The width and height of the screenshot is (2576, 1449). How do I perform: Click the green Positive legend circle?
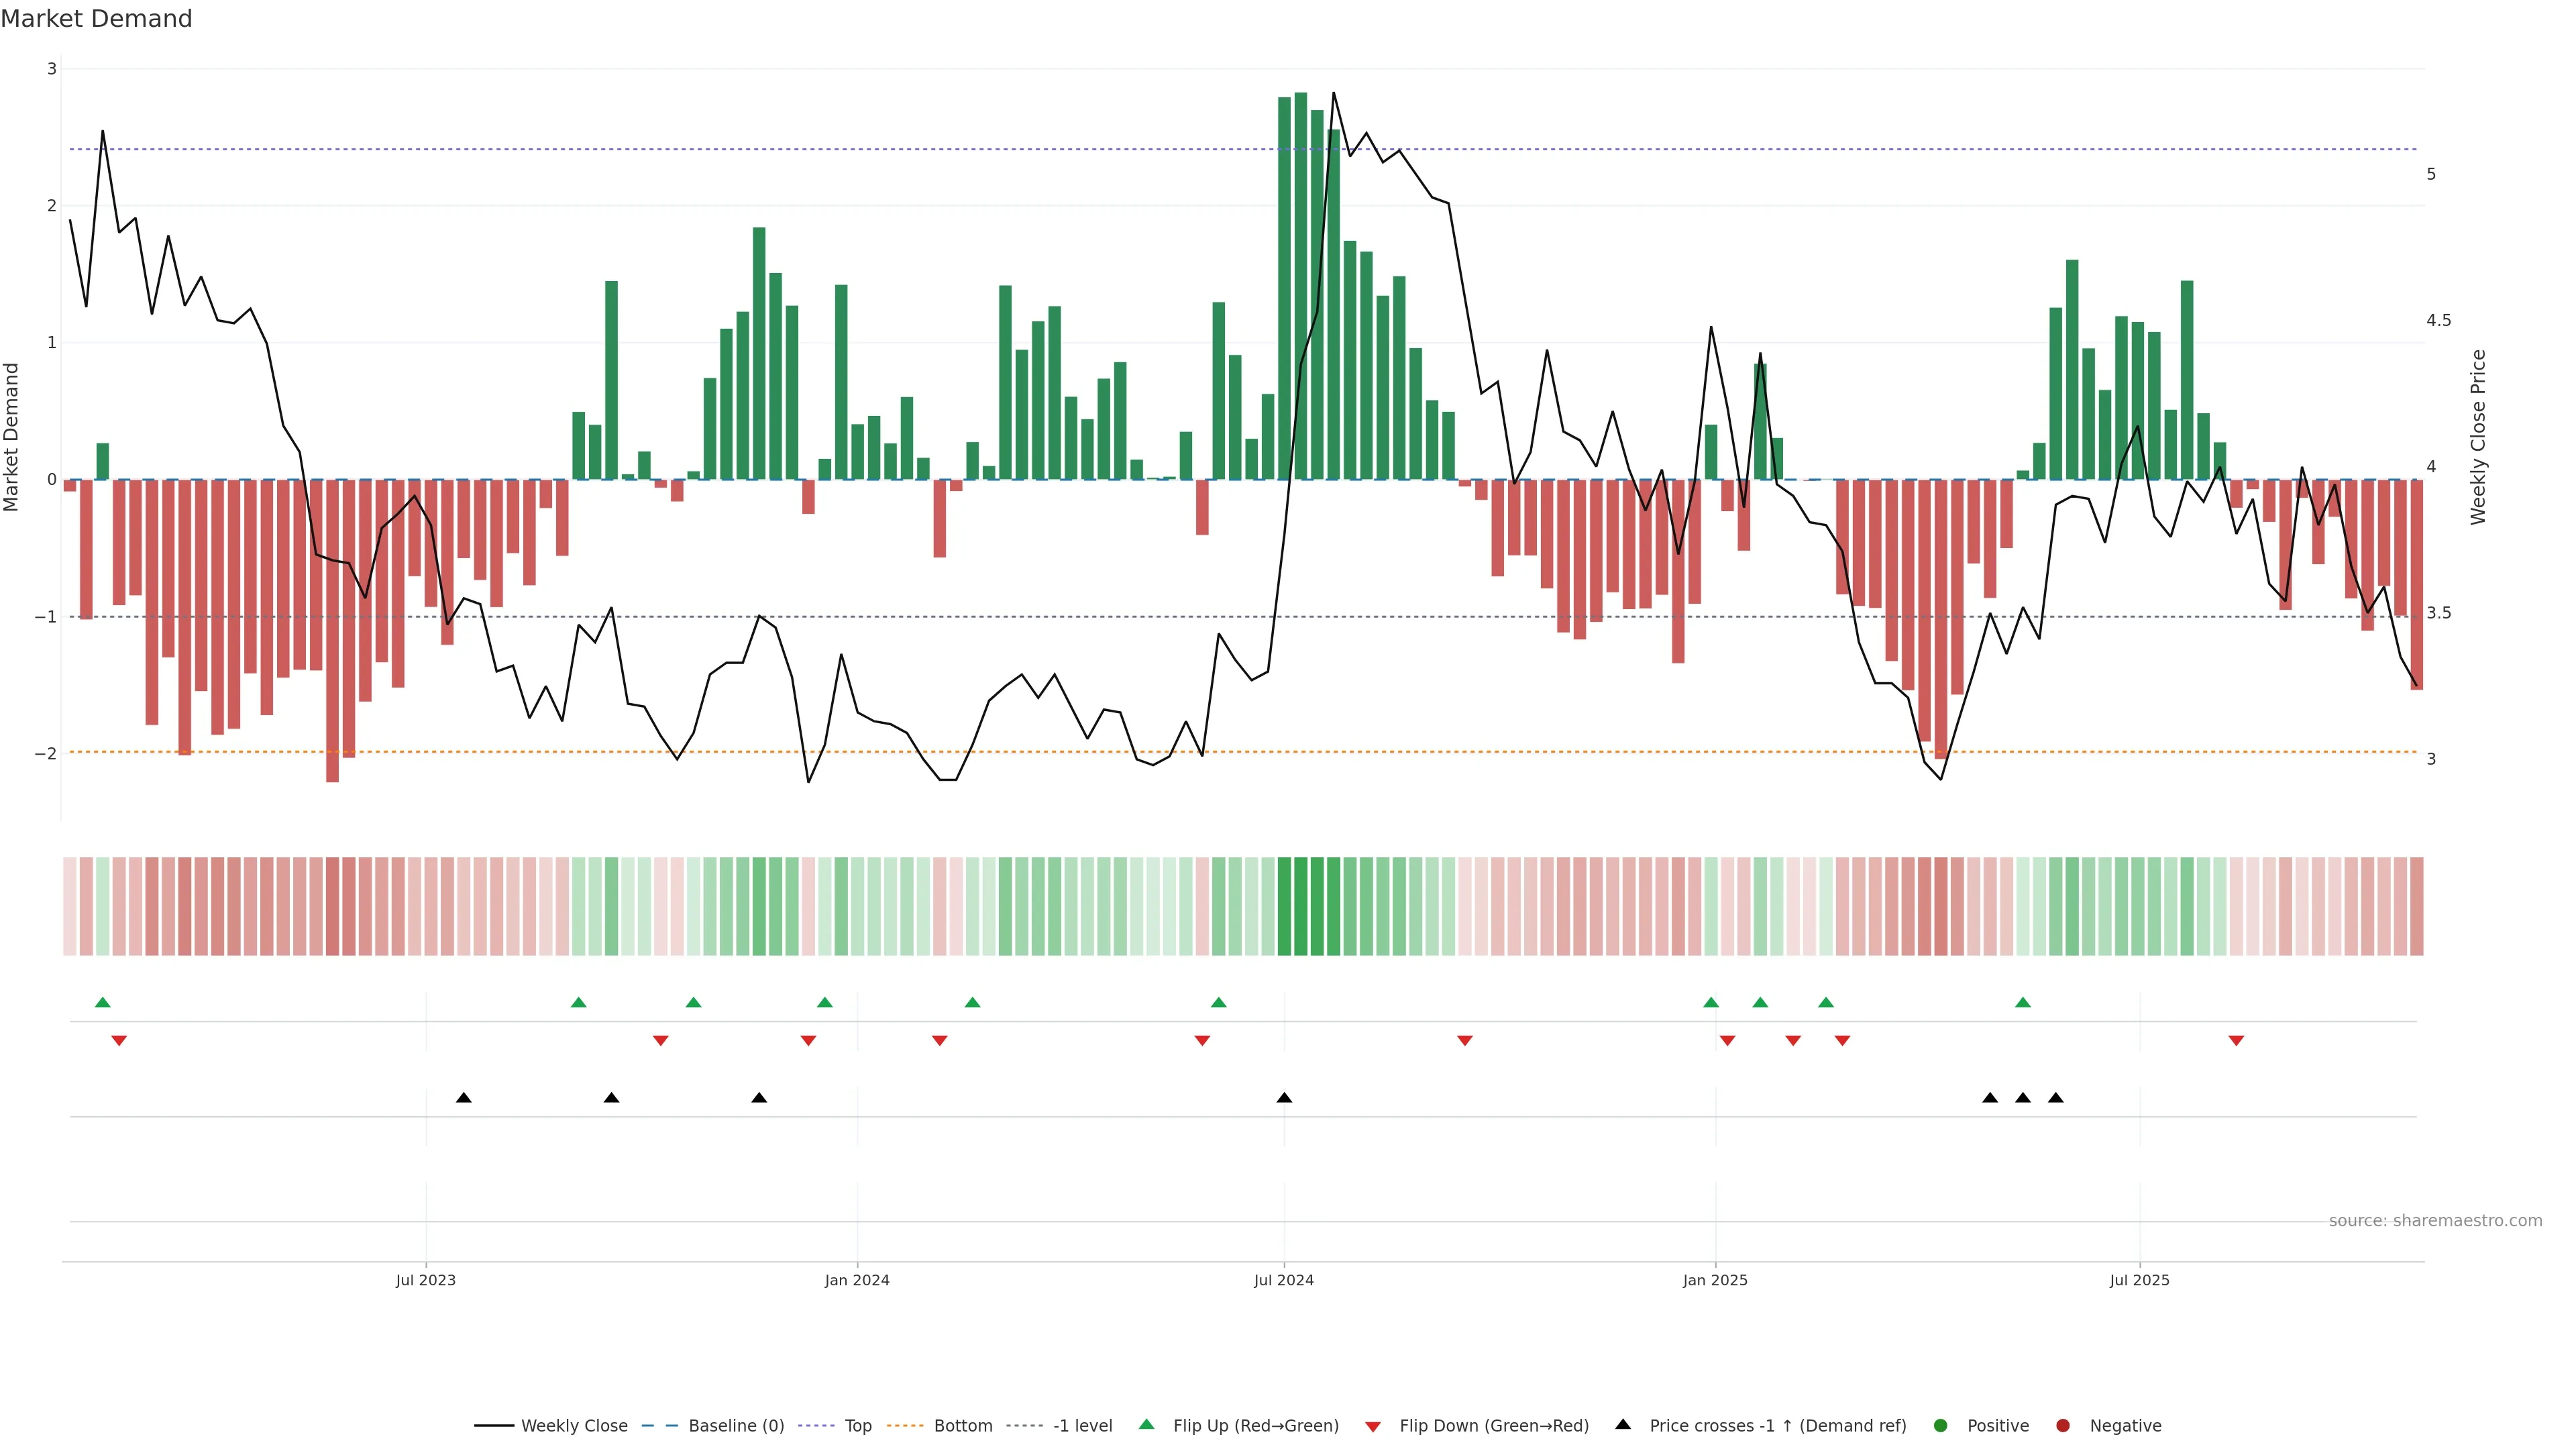coord(1941,1426)
